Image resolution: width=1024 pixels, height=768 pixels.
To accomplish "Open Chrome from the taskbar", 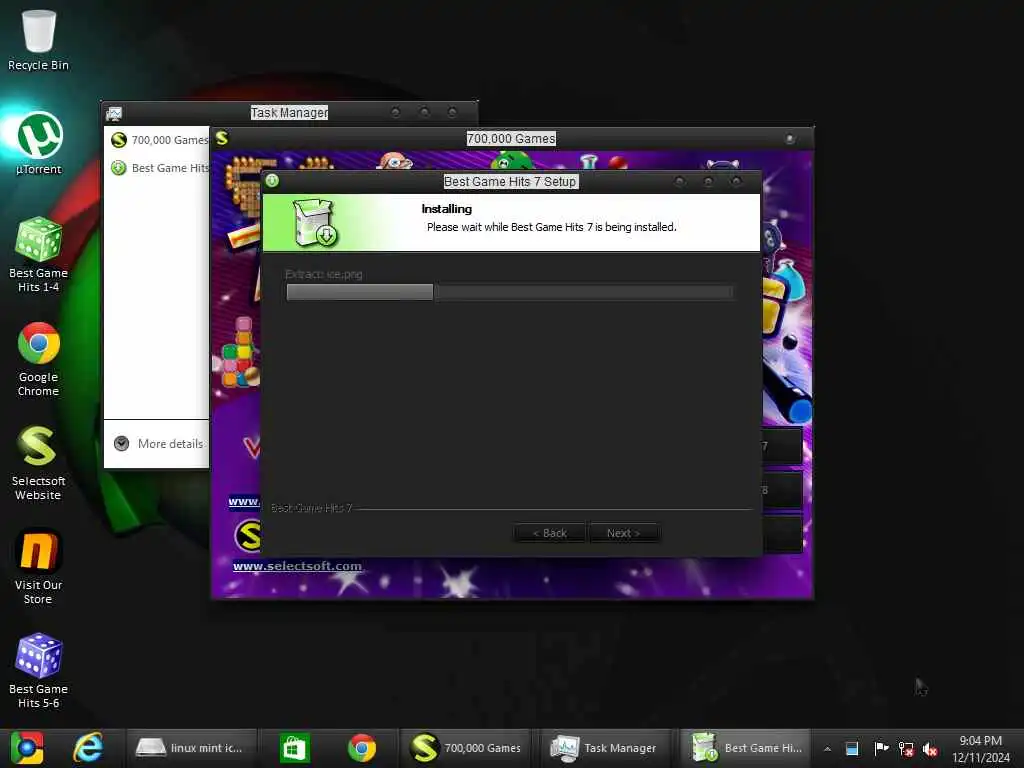I will pyautogui.click(x=362, y=748).
